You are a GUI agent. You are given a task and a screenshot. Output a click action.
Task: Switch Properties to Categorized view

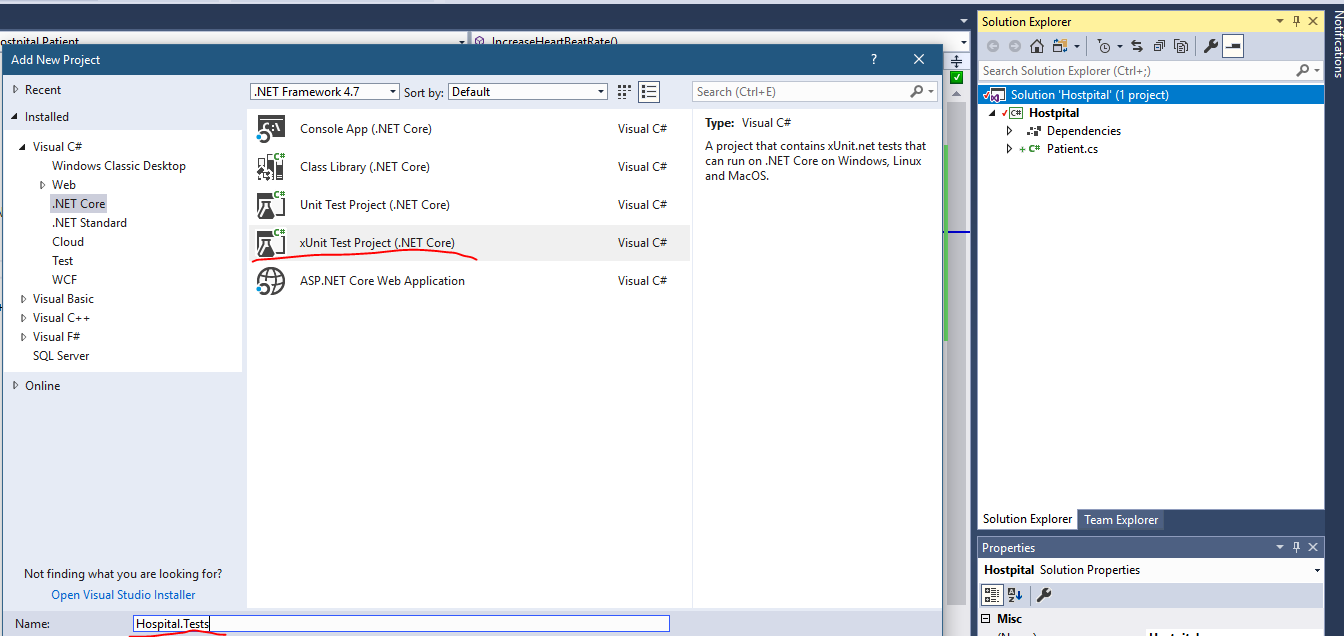tap(992, 595)
